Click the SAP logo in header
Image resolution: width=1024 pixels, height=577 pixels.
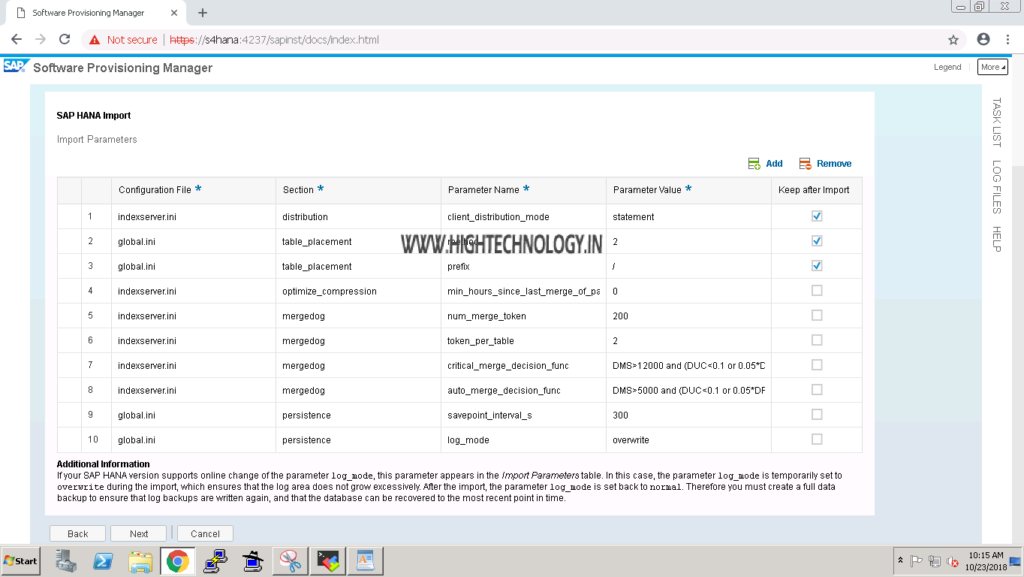click(14, 67)
